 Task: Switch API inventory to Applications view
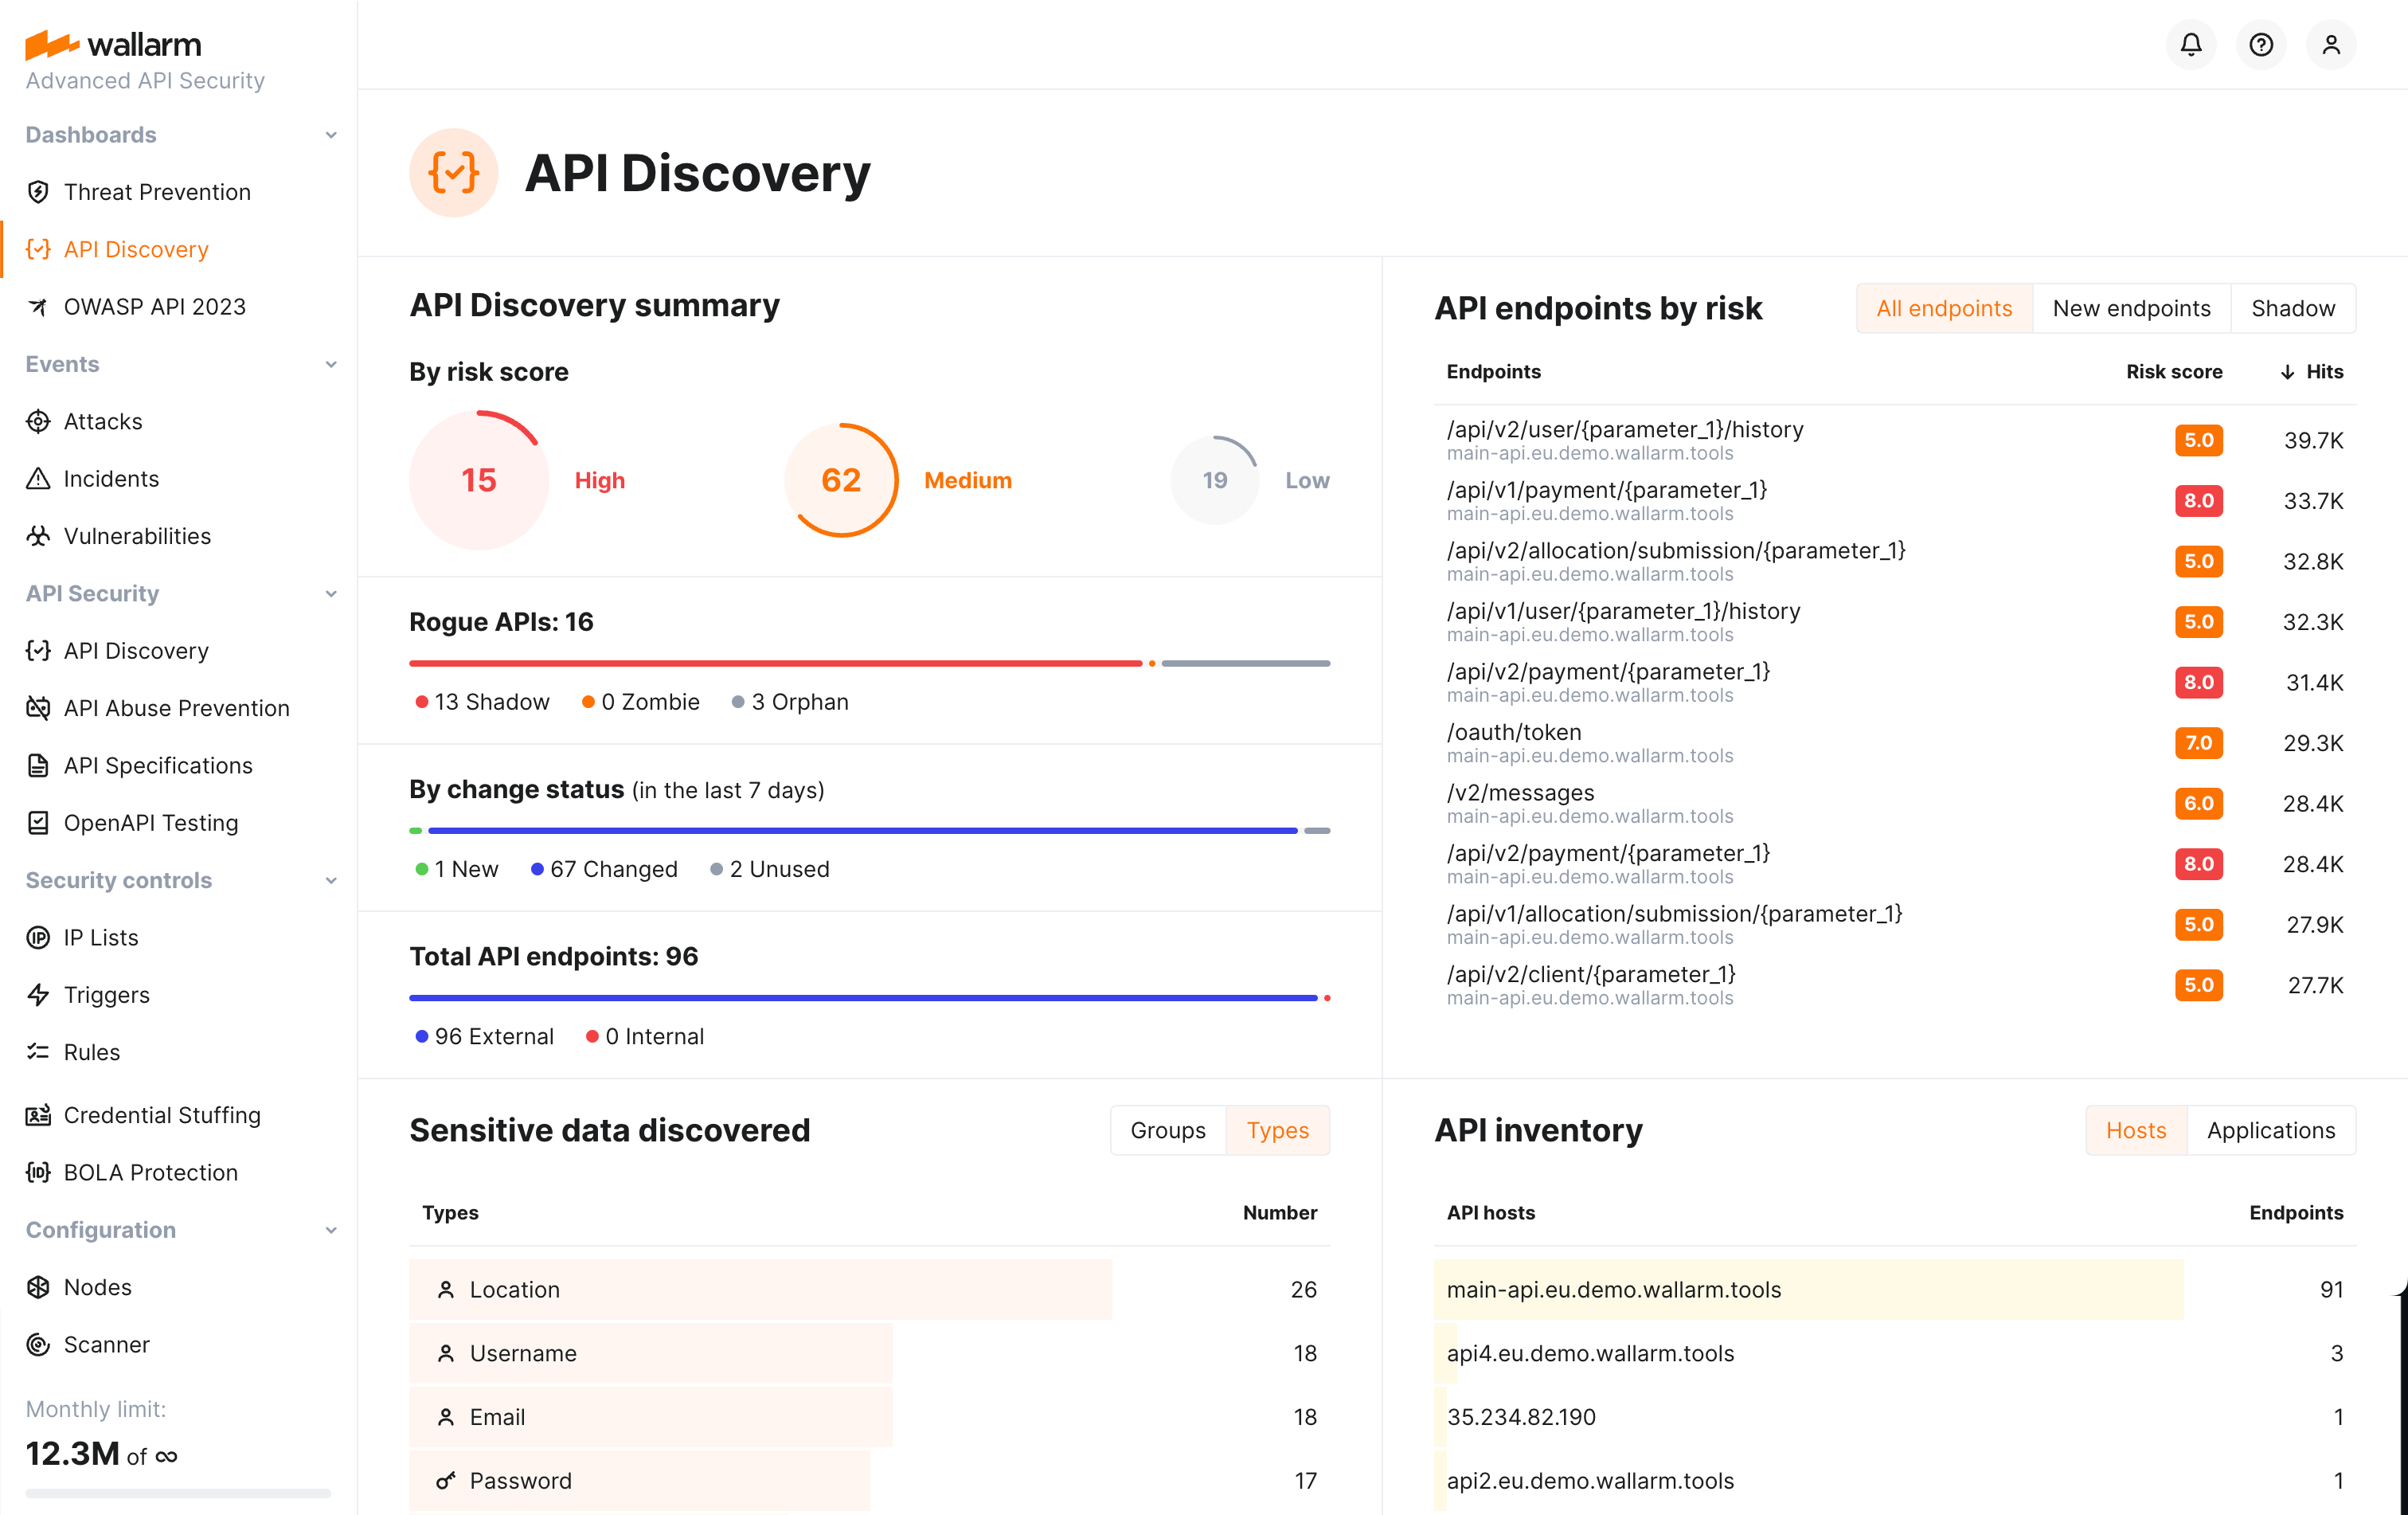2272,1130
